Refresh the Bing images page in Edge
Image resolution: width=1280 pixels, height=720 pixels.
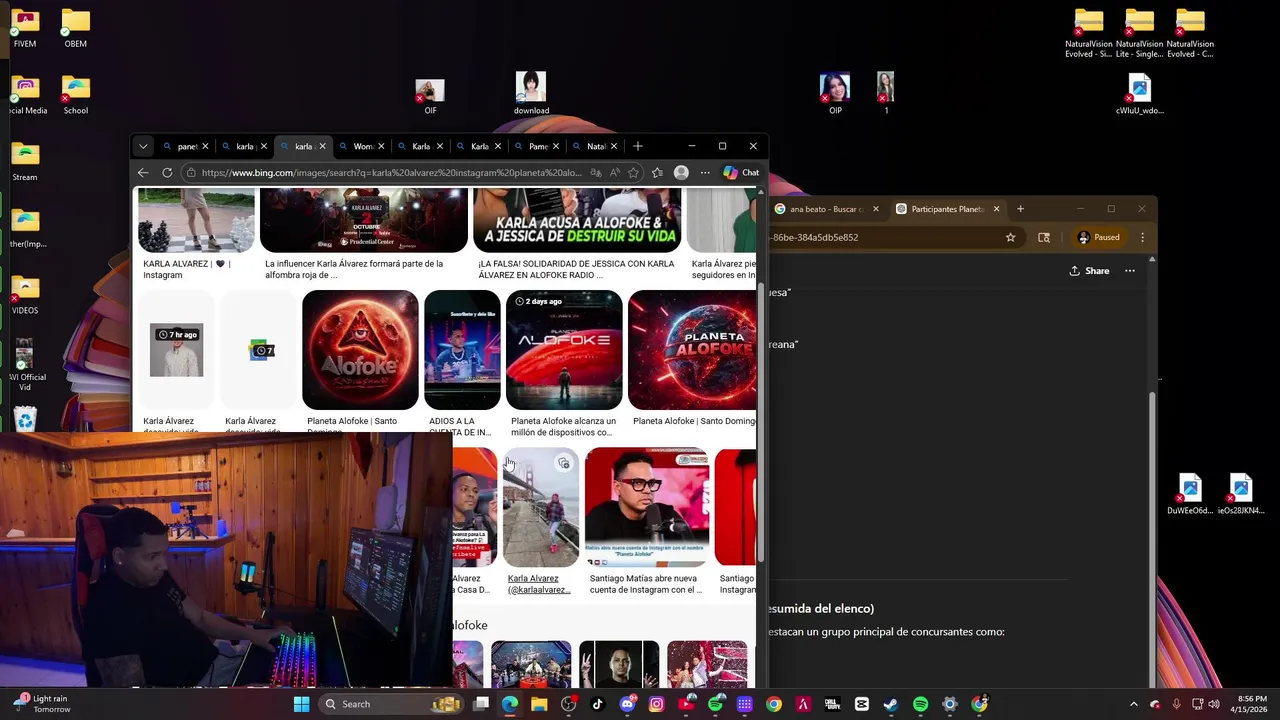coord(167,172)
